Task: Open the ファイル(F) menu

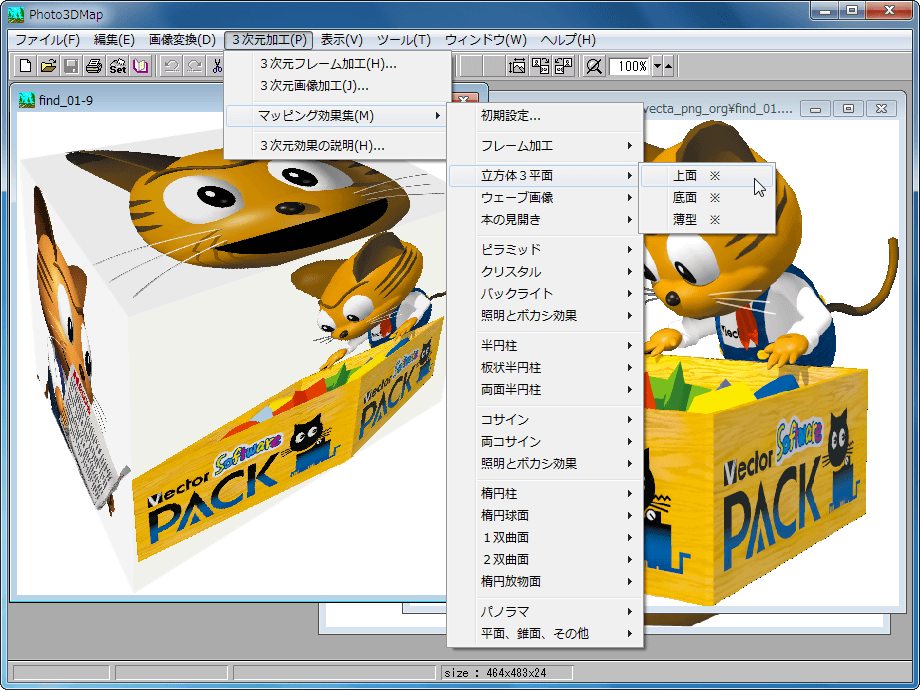Action: 47,40
